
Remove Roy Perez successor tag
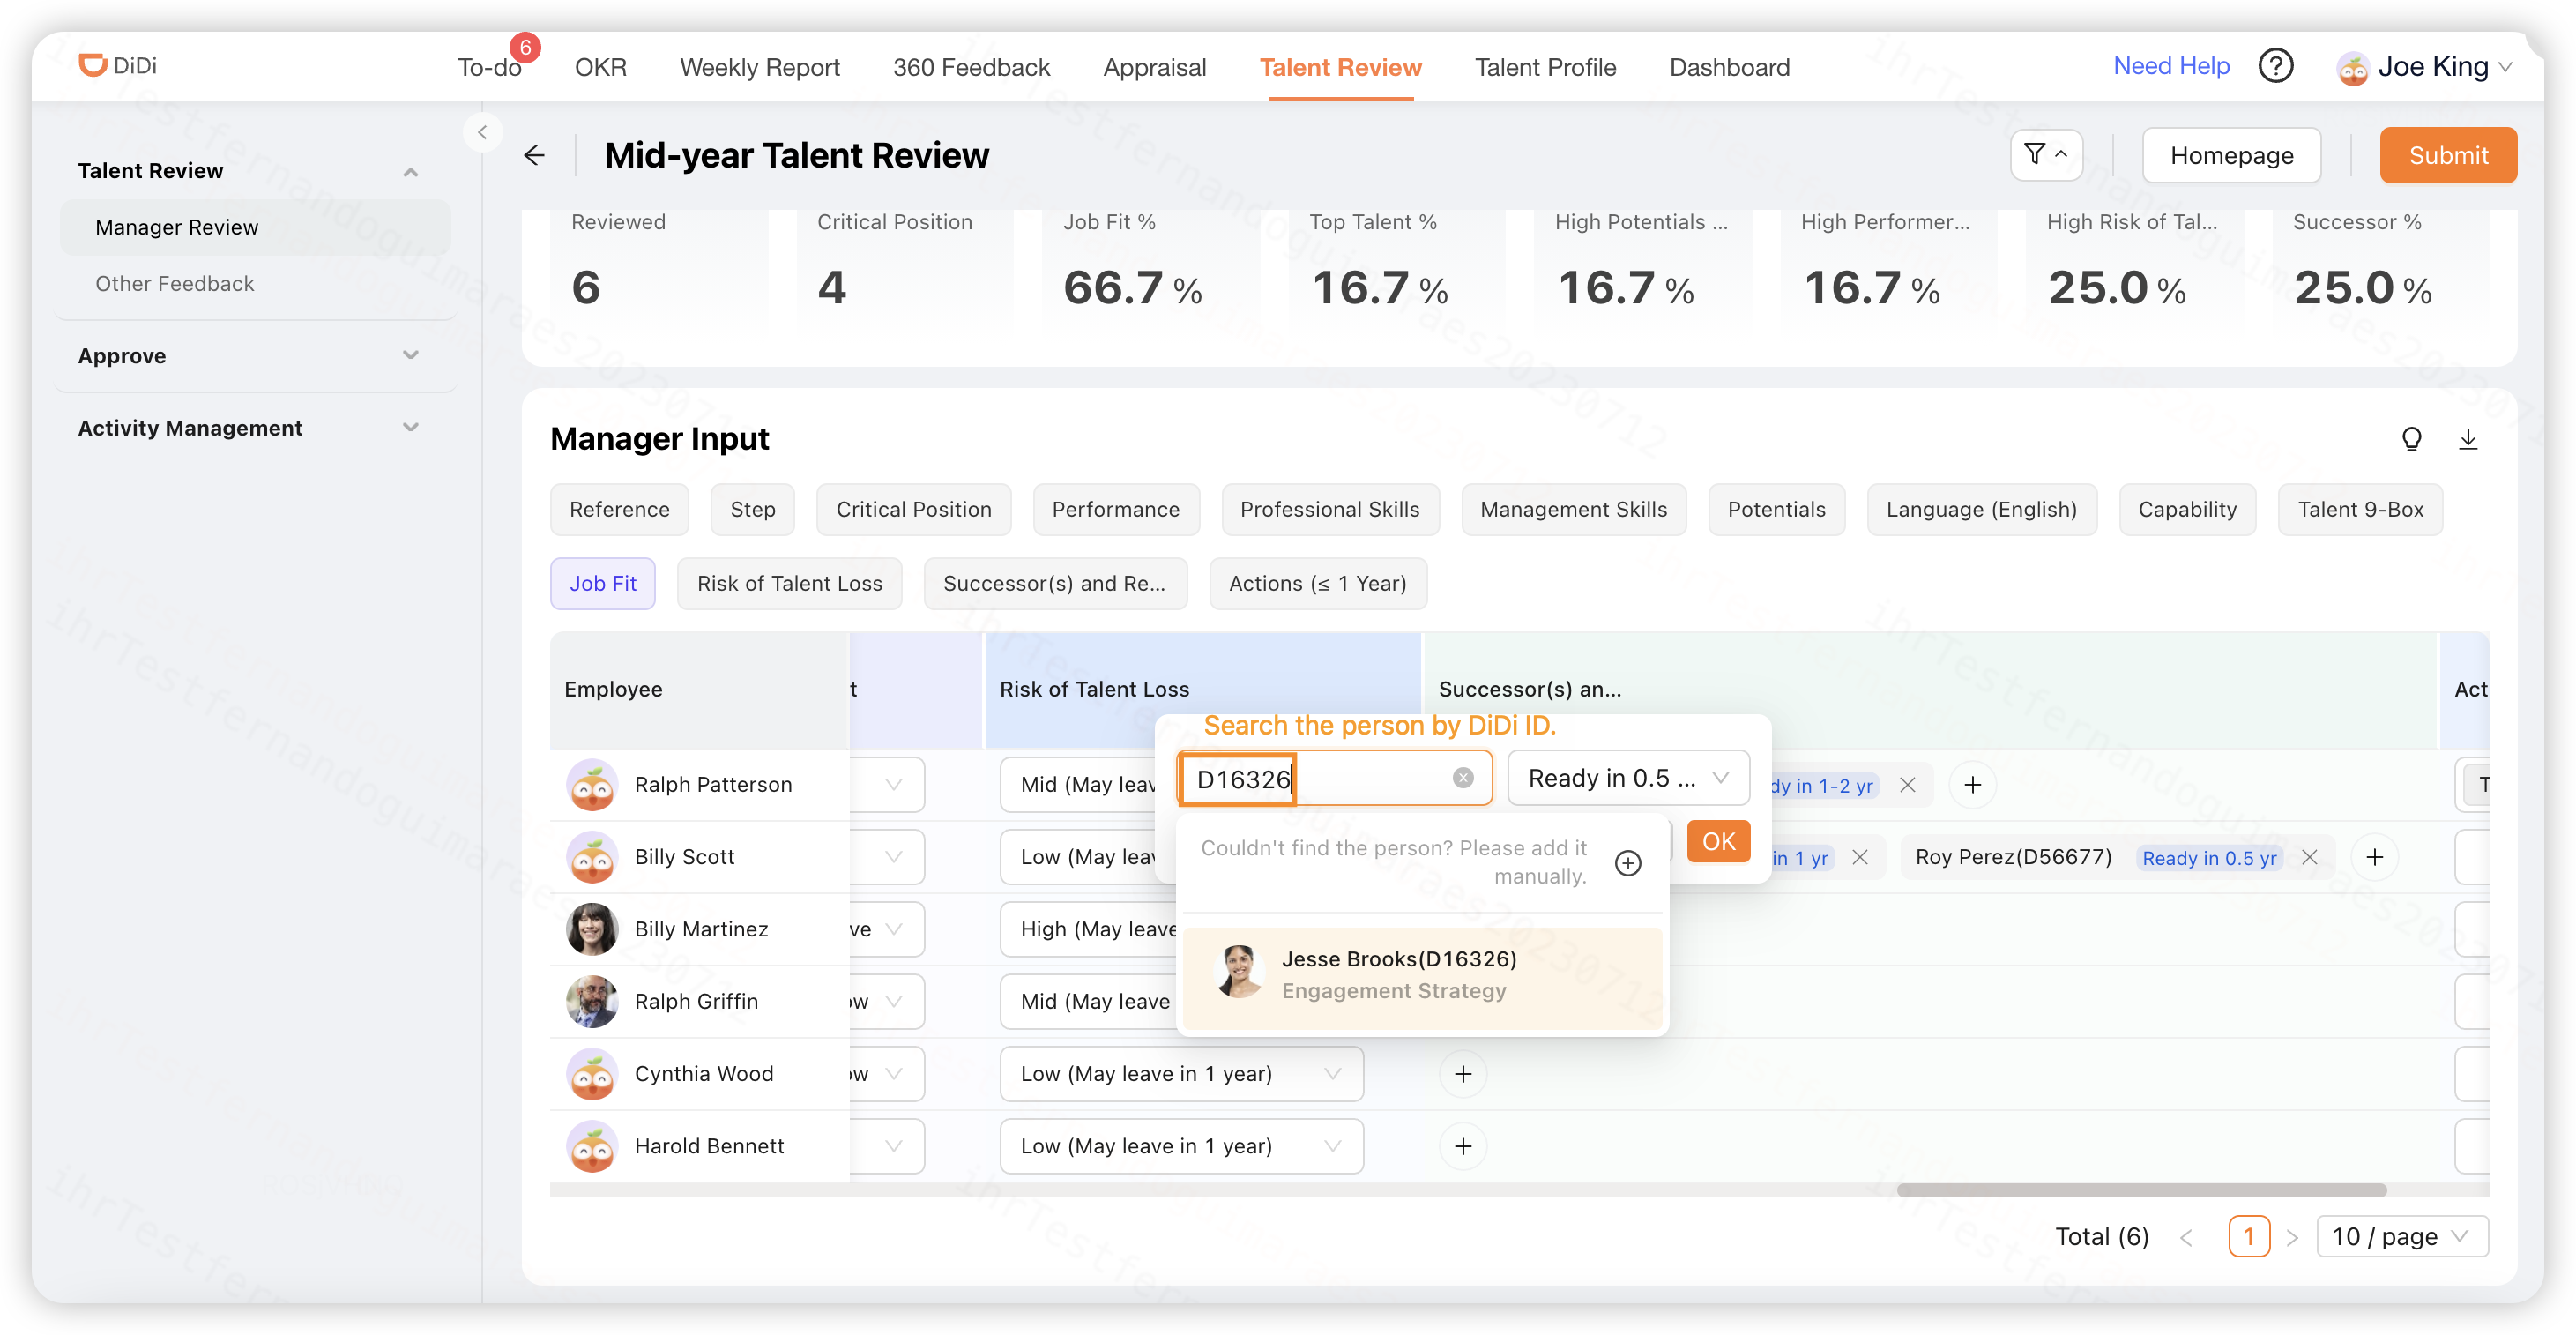(2309, 857)
